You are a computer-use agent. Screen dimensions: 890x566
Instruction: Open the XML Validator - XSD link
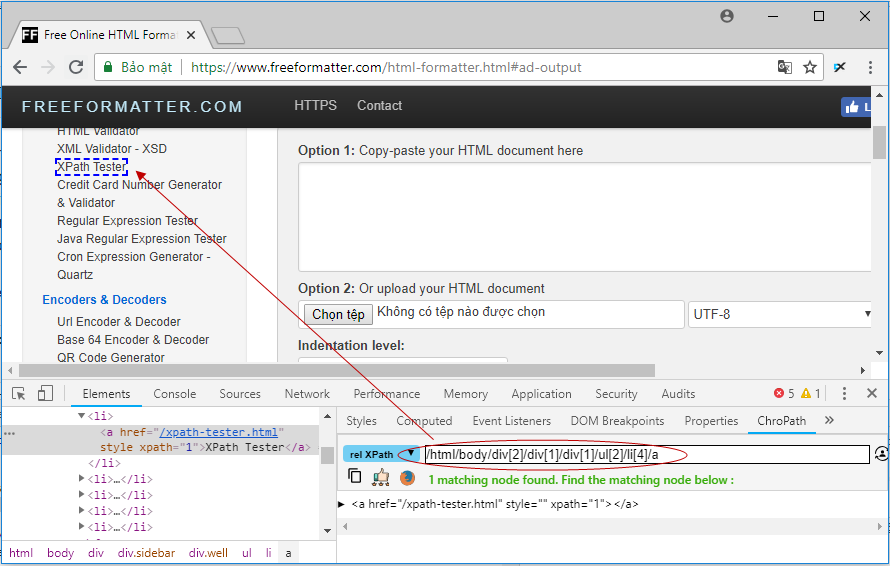(112, 149)
